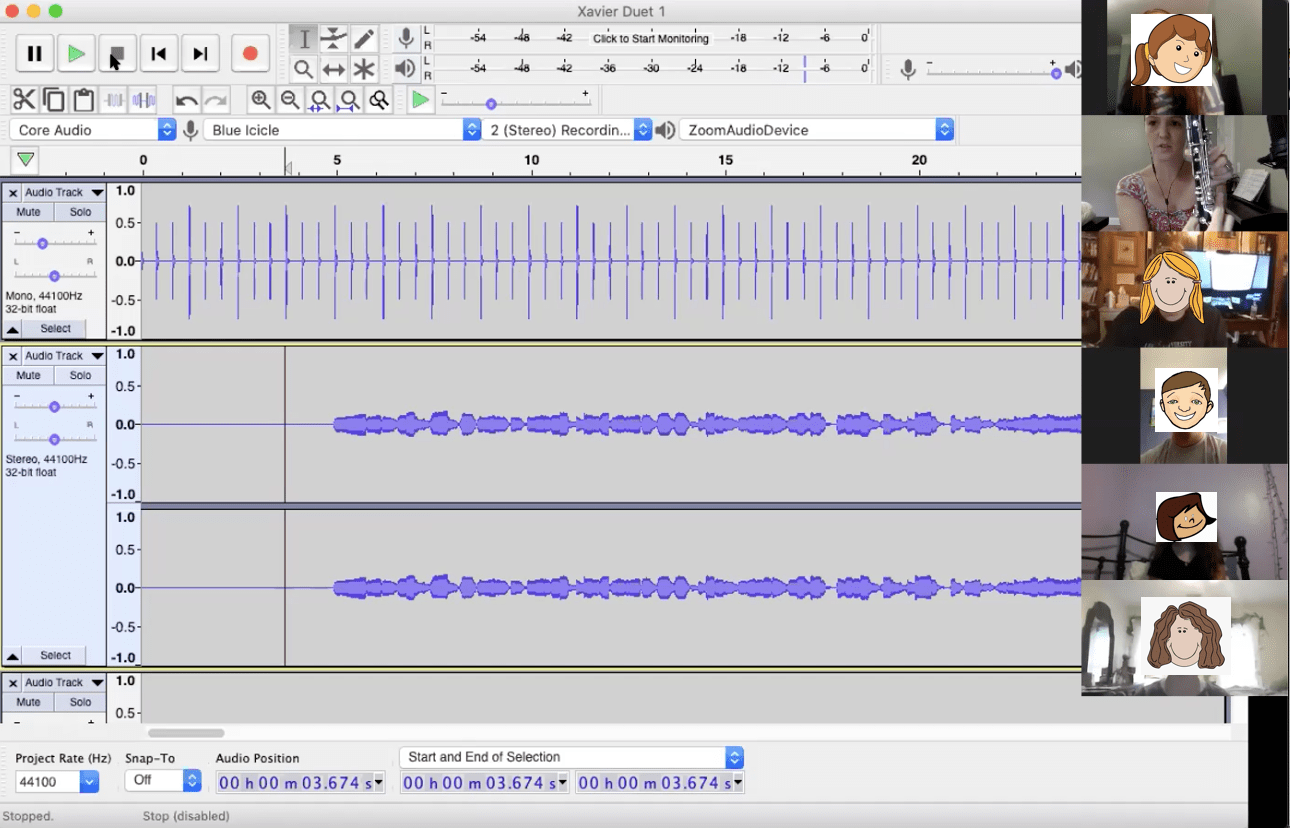Click the Skip to End button
Image resolution: width=1290 pixels, height=828 pixels.
click(200, 54)
